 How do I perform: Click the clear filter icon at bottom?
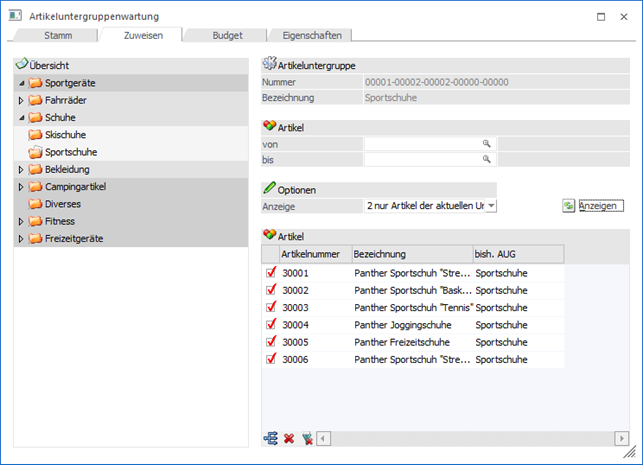click(306, 438)
